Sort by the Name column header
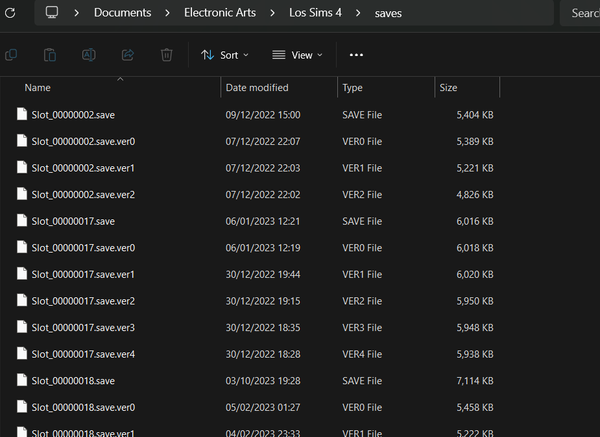This screenshot has width=600, height=437. click(38, 88)
